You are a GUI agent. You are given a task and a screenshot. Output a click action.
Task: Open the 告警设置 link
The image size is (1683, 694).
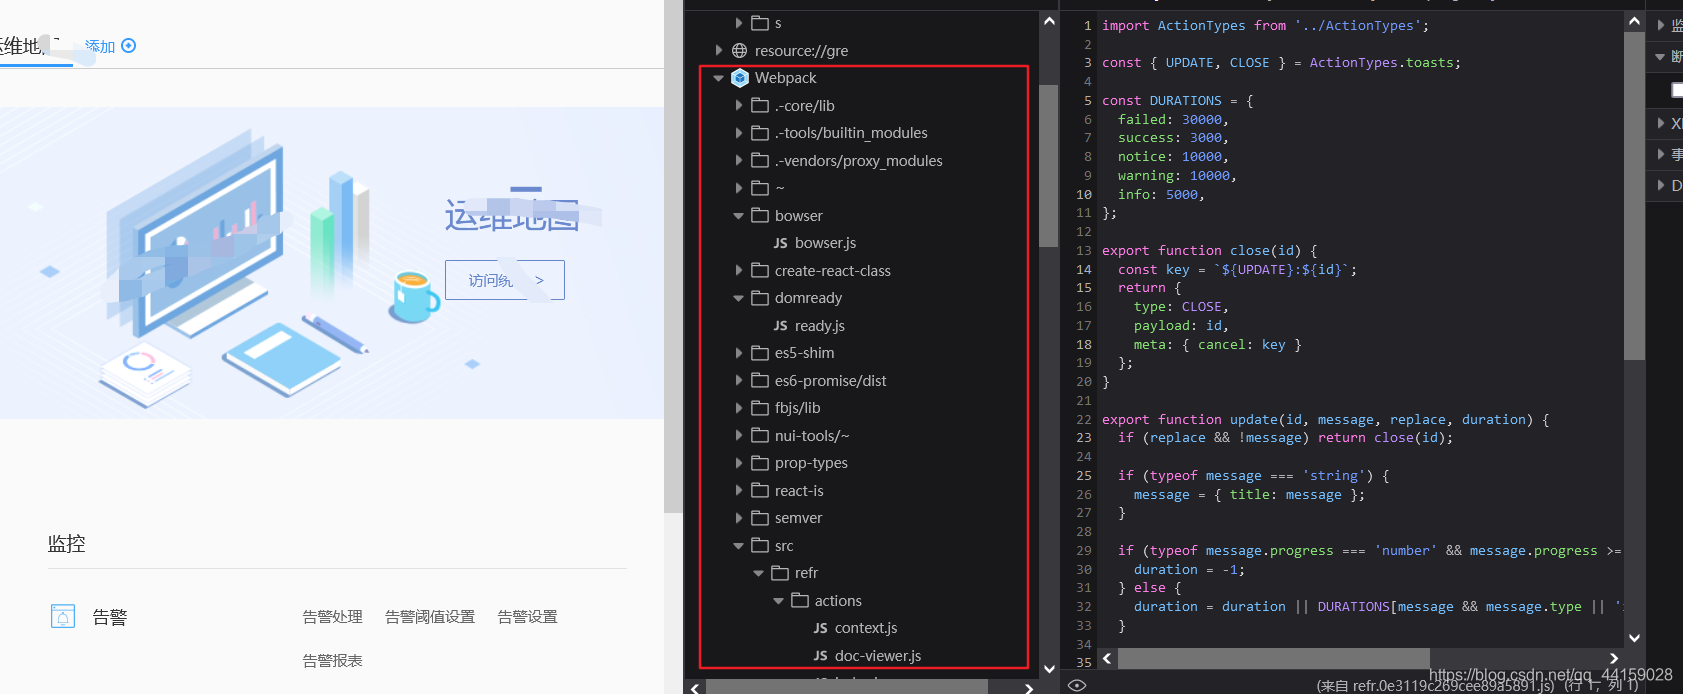(528, 617)
